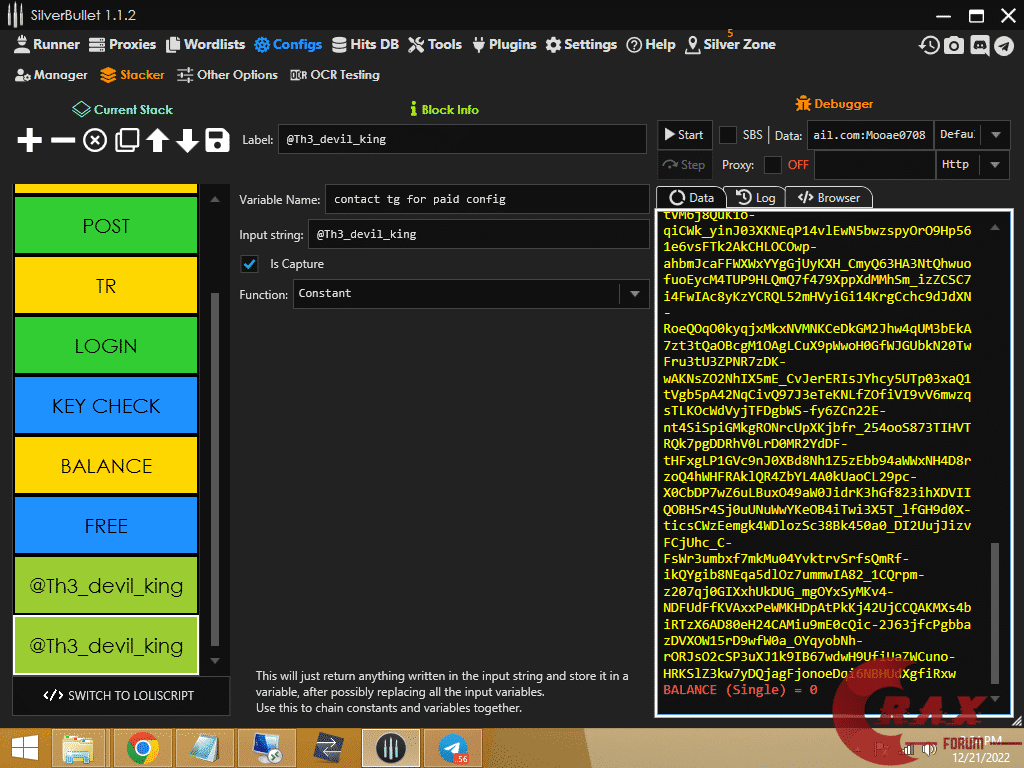Open the Proxies section

[x=123, y=44]
